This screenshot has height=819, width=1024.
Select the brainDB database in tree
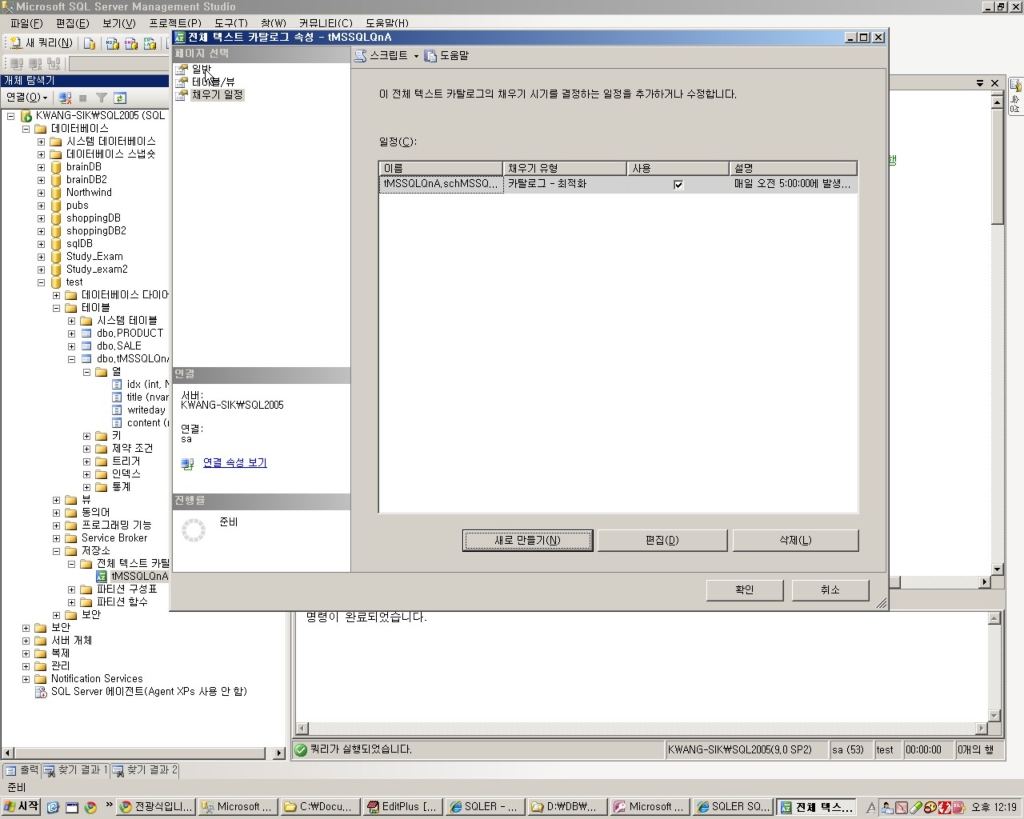(84, 167)
